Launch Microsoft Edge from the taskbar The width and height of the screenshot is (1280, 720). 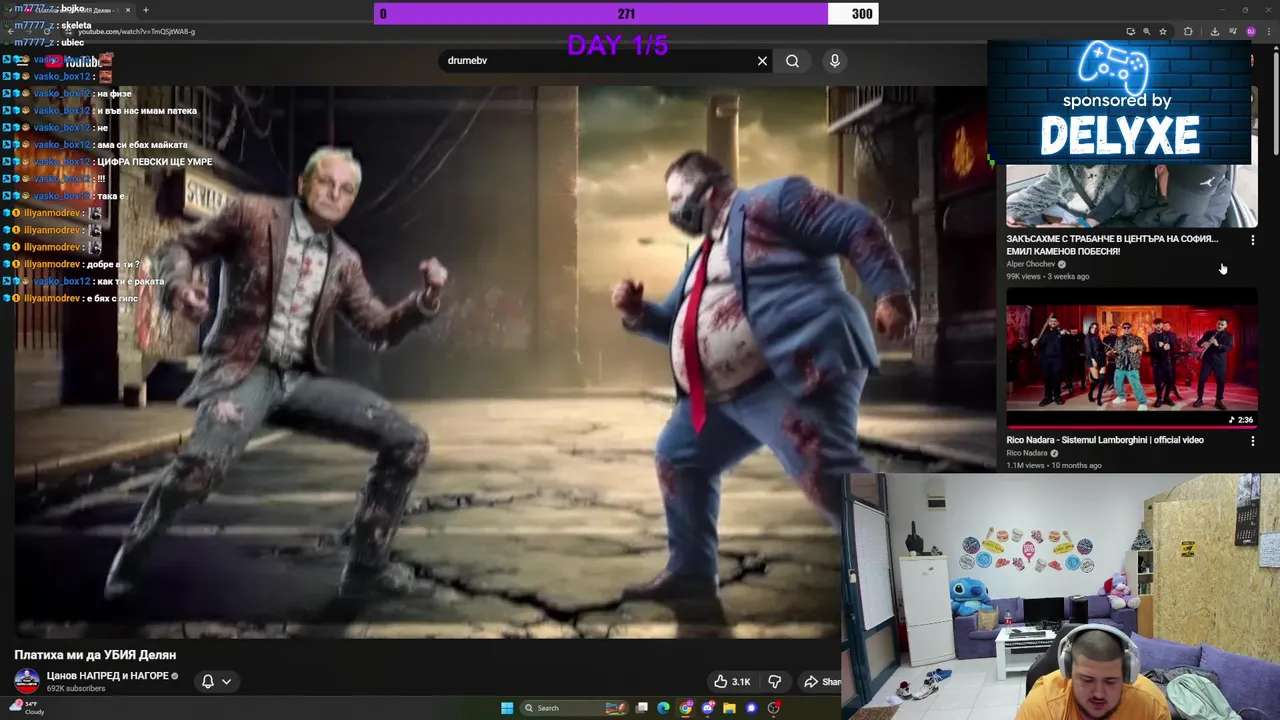(x=663, y=708)
